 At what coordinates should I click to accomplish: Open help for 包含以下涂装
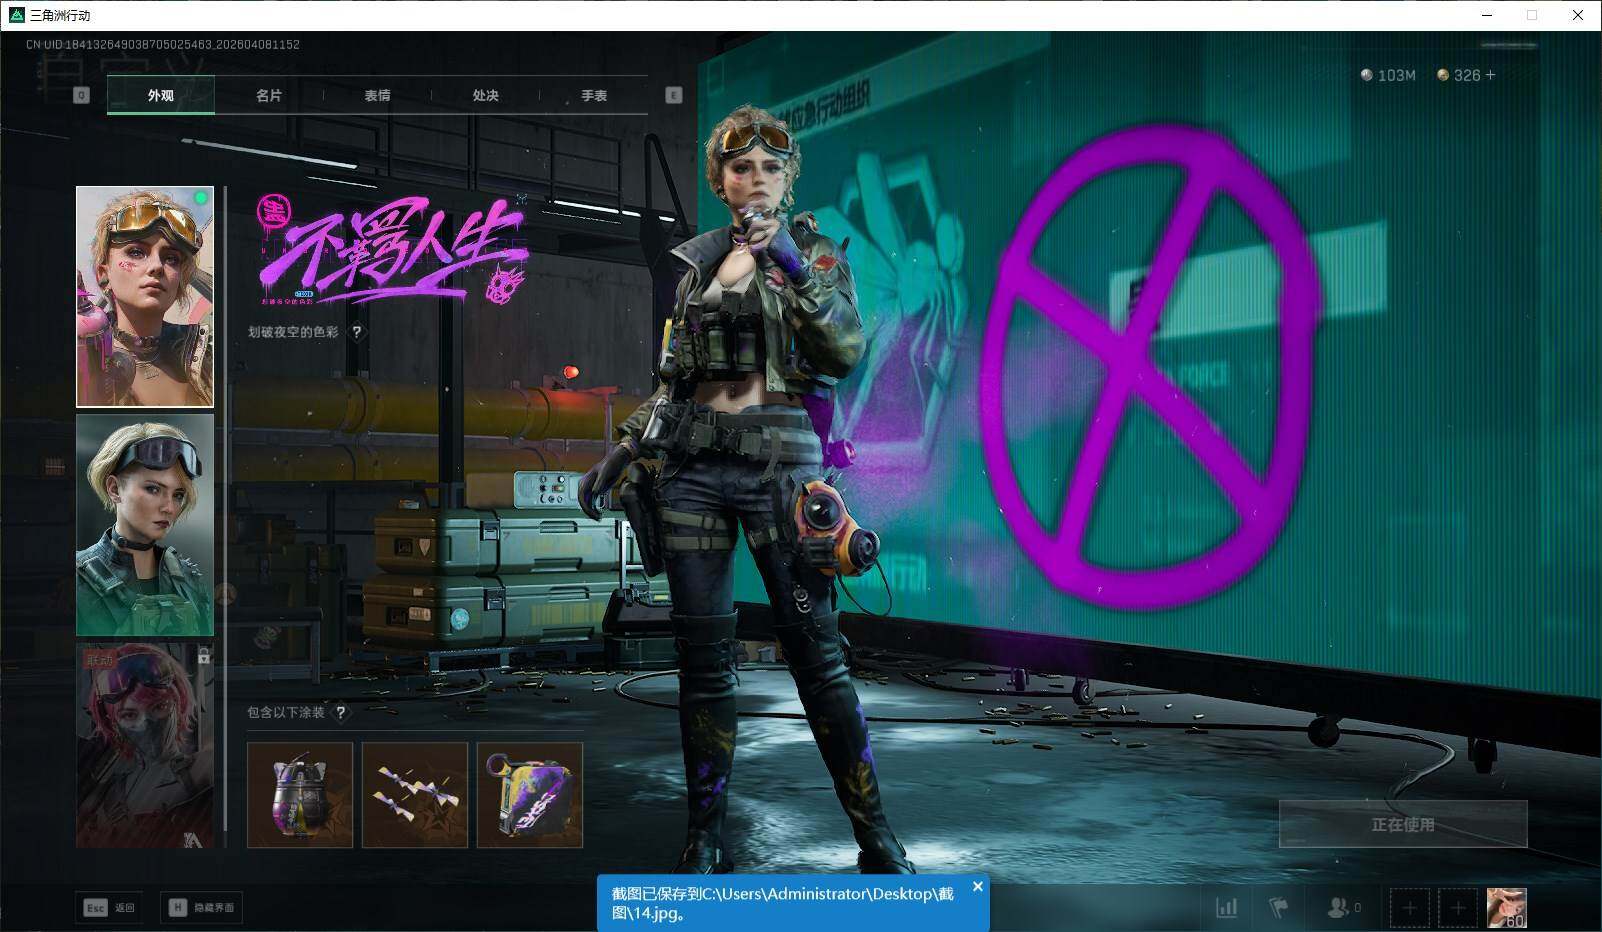point(341,712)
